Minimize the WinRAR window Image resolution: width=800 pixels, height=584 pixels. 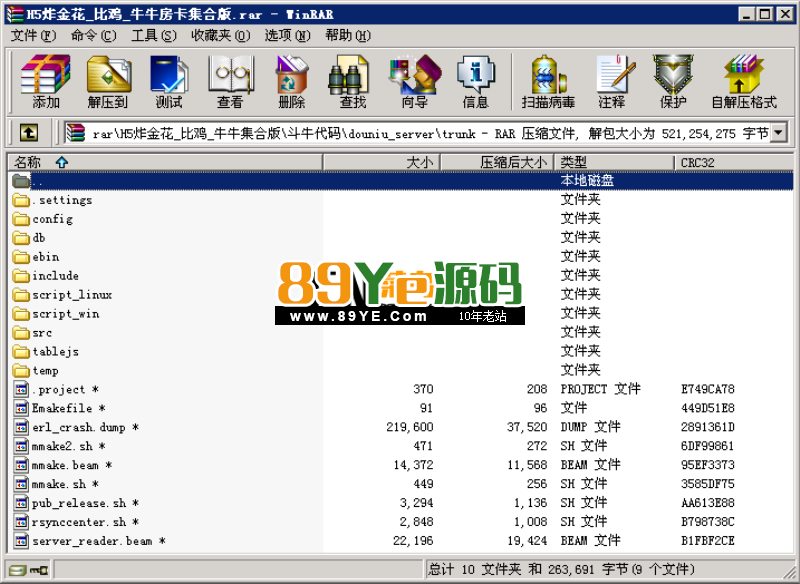[746, 14]
